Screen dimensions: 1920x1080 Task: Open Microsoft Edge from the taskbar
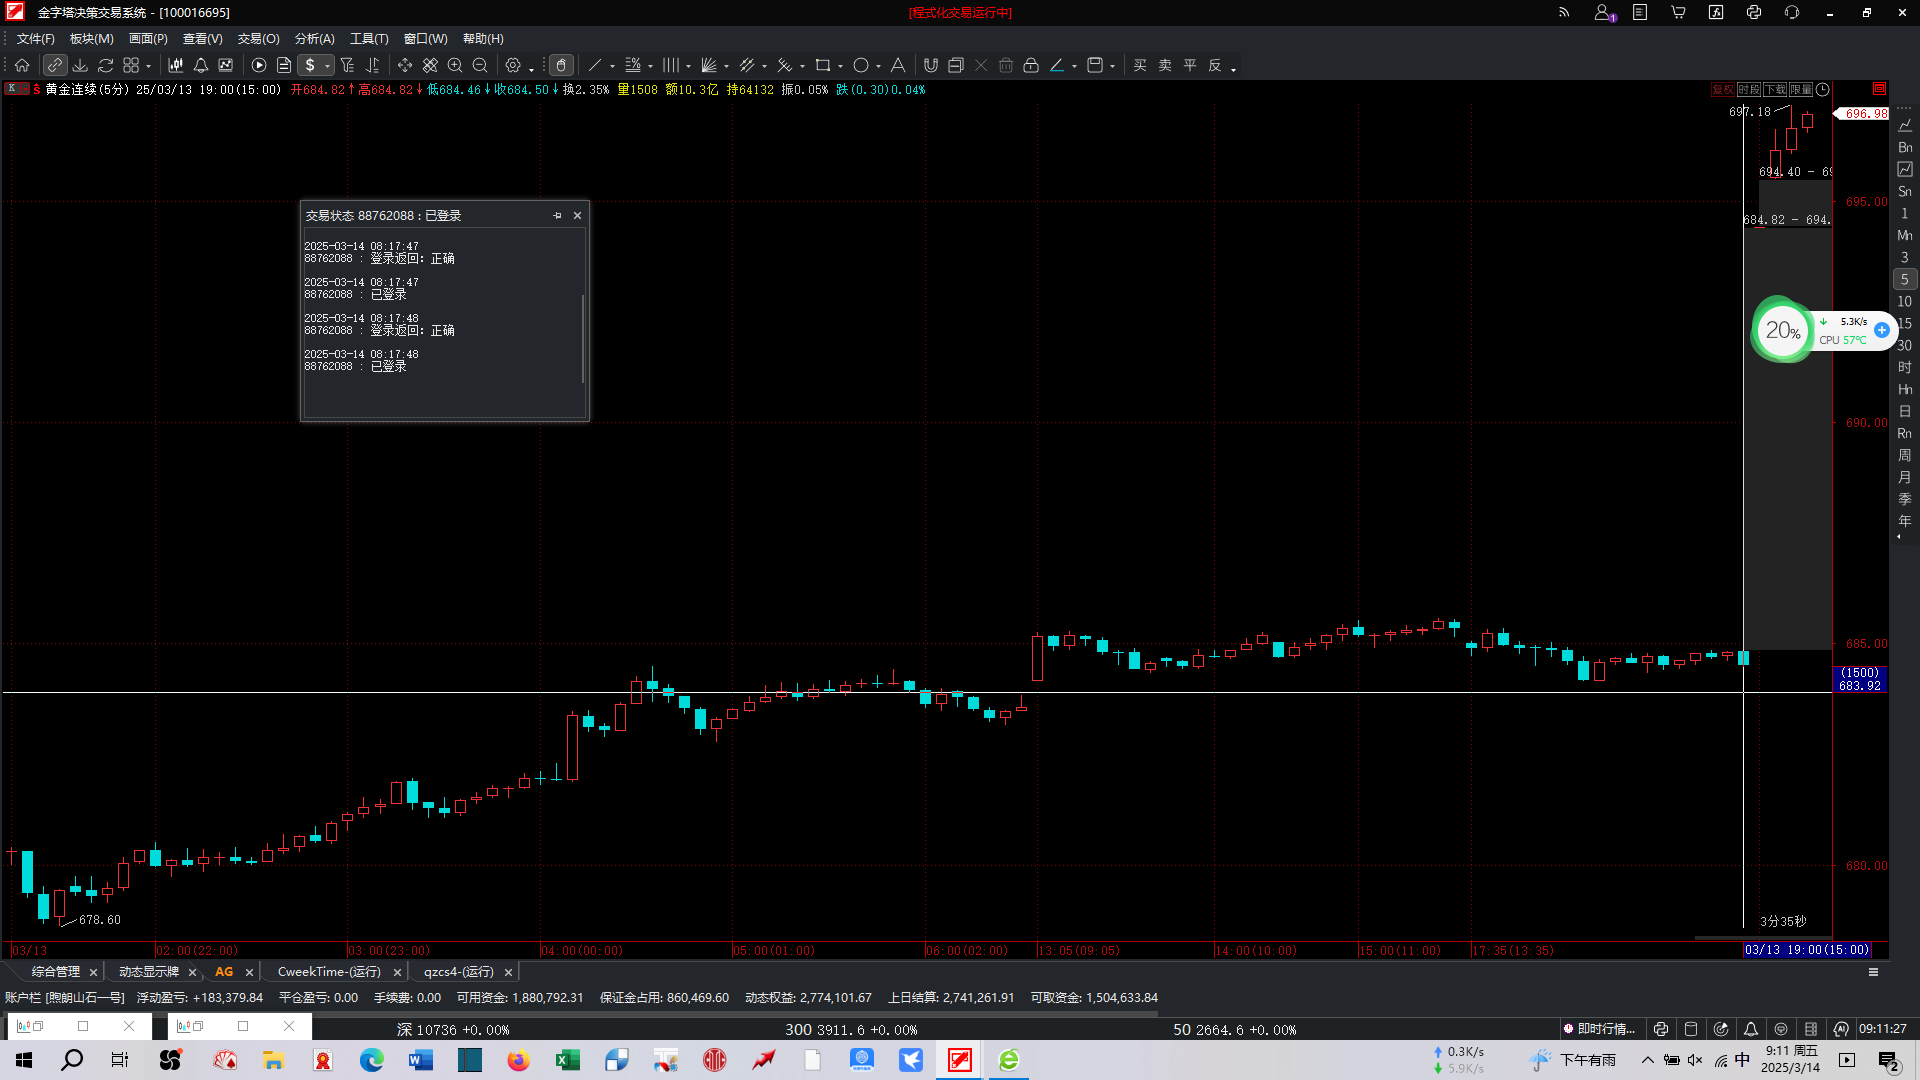371,1060
